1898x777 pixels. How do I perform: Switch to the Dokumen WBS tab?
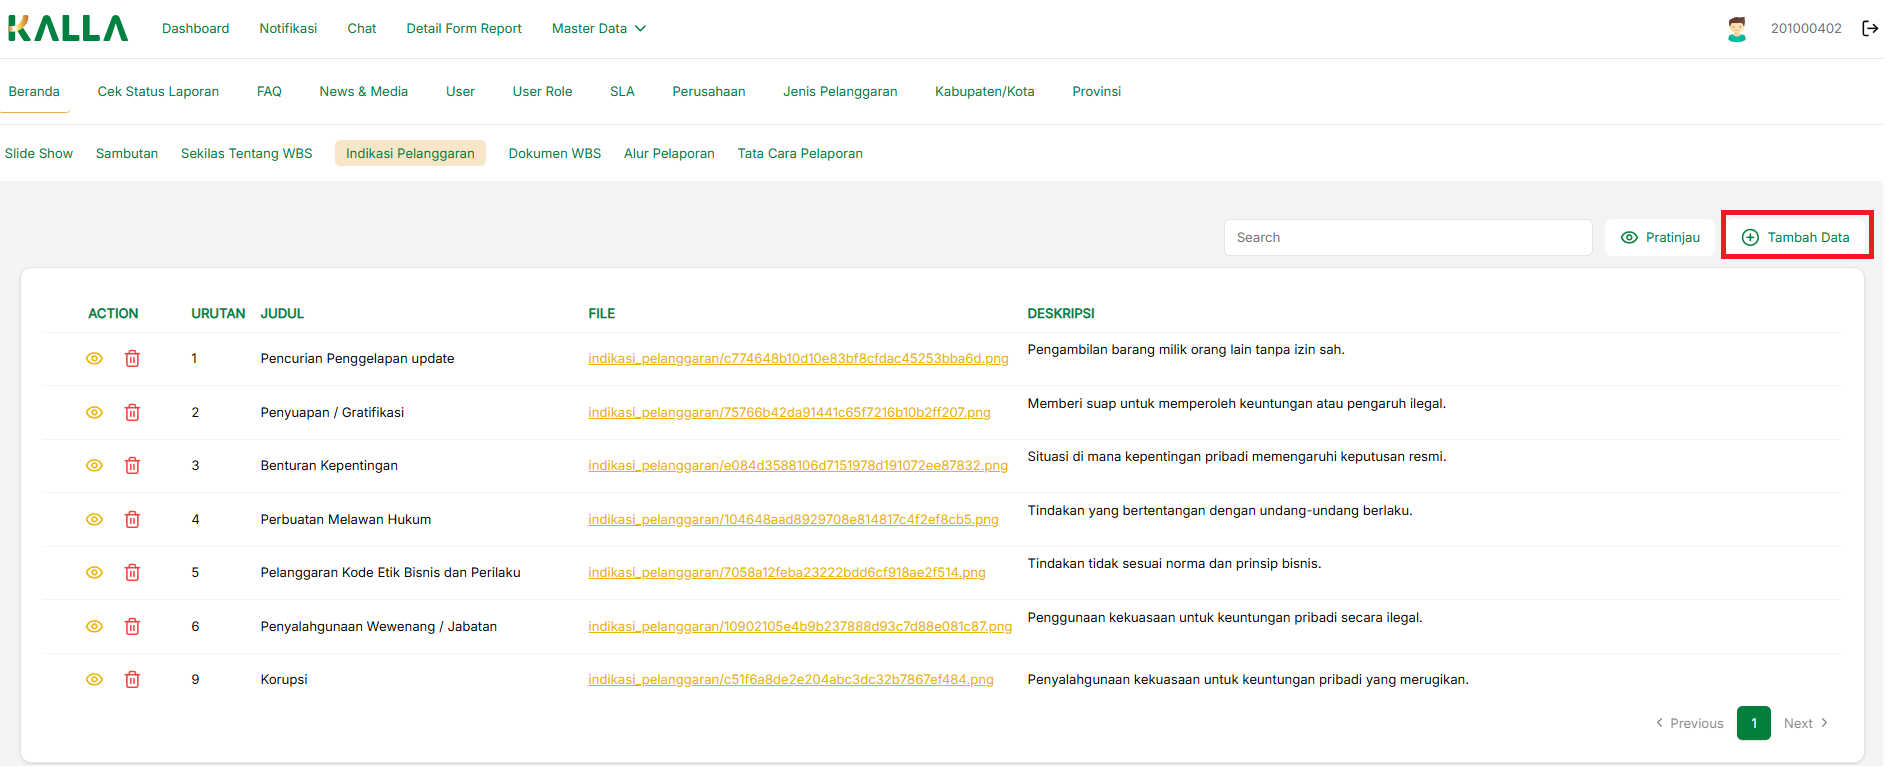[x=554, y=154]
